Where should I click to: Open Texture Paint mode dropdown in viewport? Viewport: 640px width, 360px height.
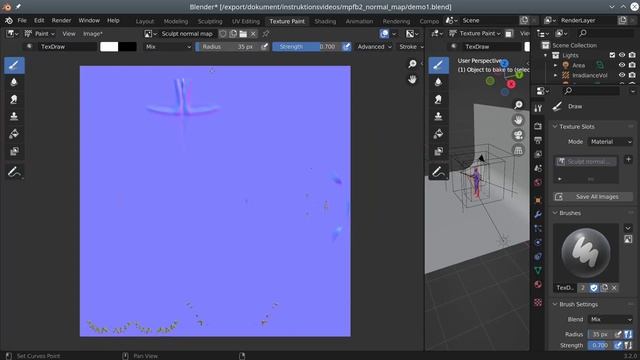tap(476, 33)
